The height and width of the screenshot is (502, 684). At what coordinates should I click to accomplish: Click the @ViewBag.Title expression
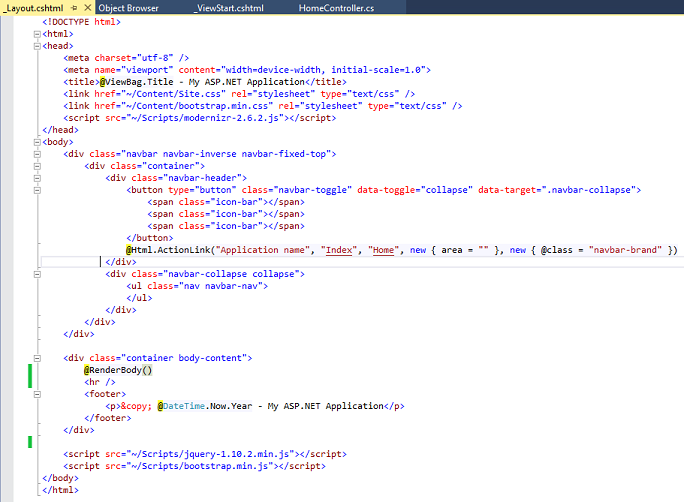137,82
